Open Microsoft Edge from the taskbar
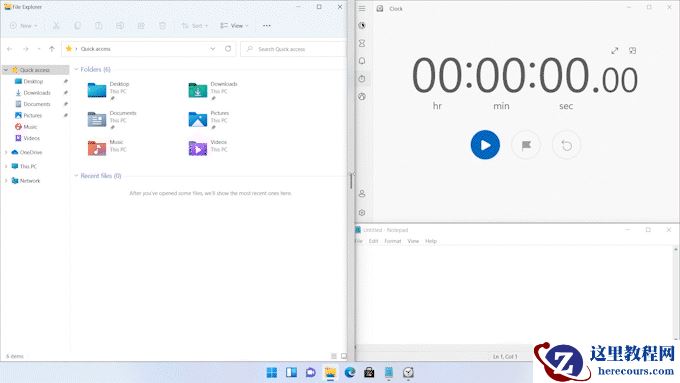 point(350,372)
